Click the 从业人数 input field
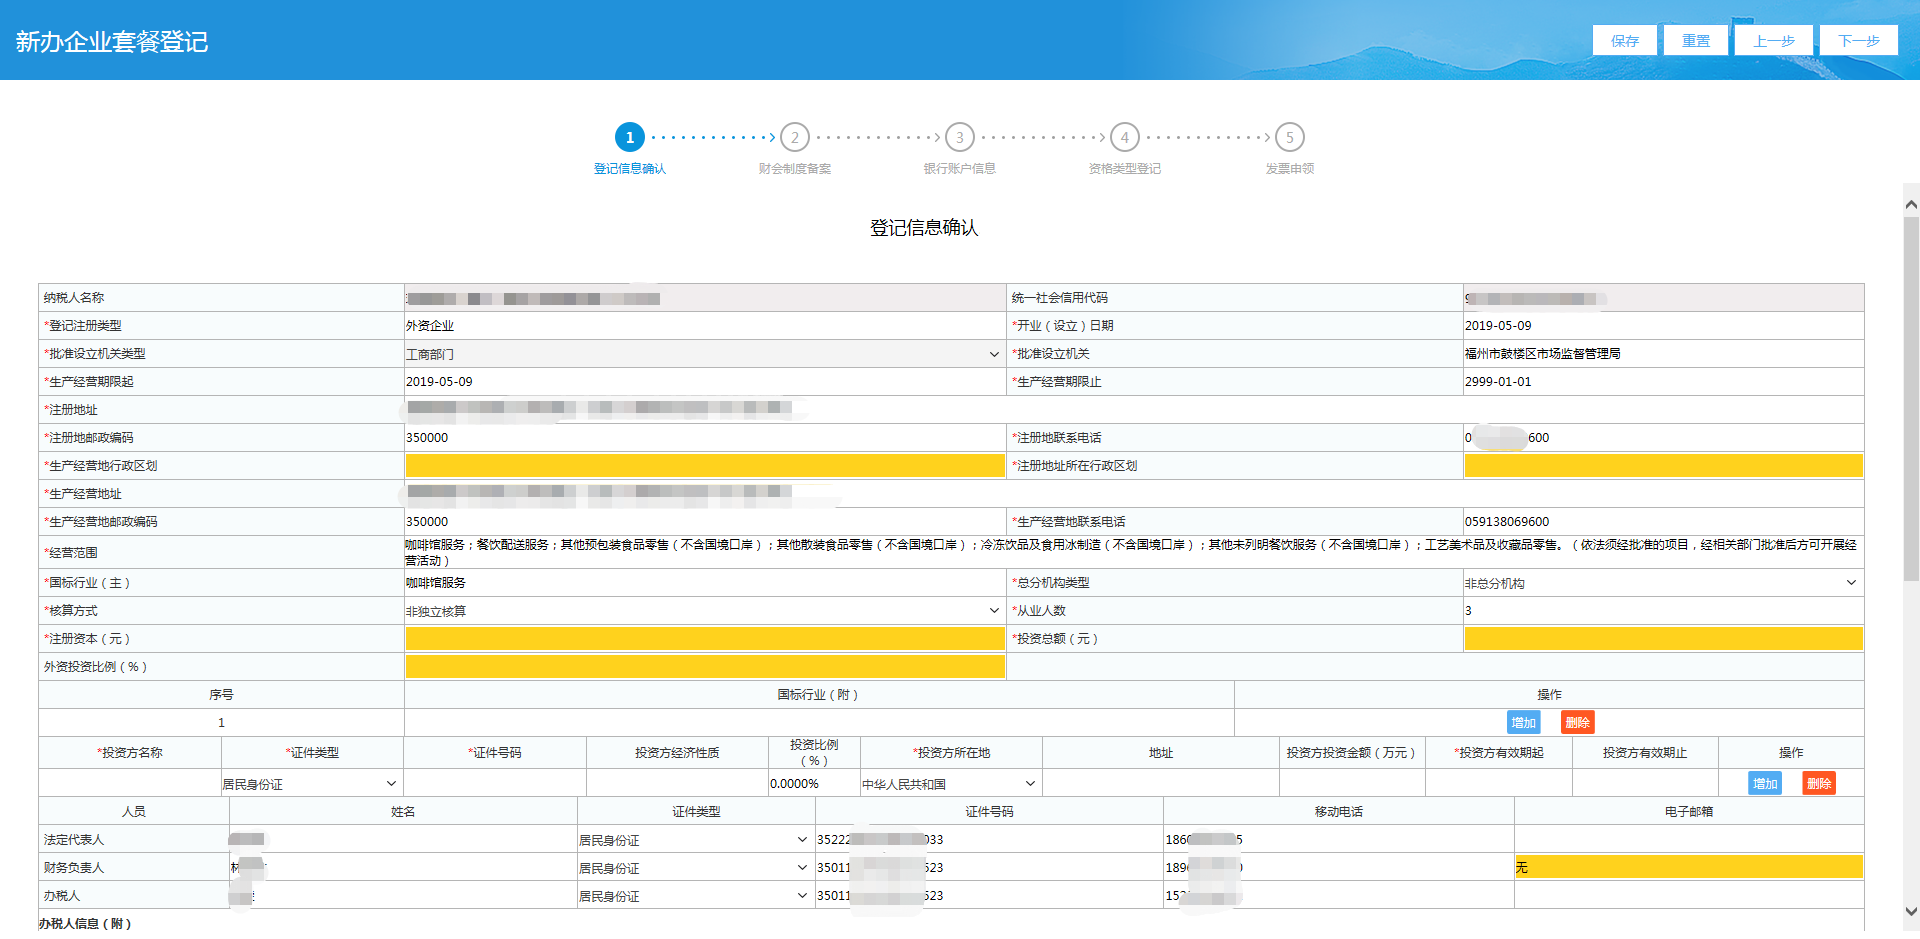1920x939 pixels. [x=1661, y=611]
